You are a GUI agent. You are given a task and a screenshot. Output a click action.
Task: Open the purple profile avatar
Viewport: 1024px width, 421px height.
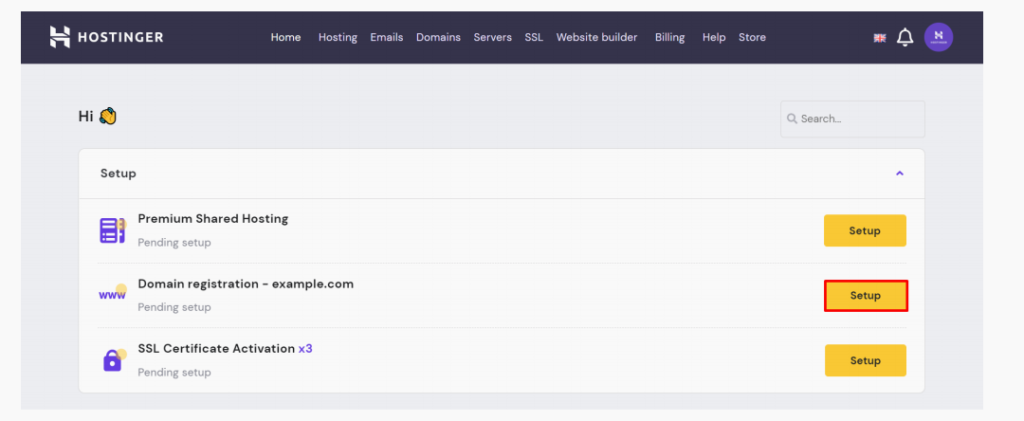(938, 38)
